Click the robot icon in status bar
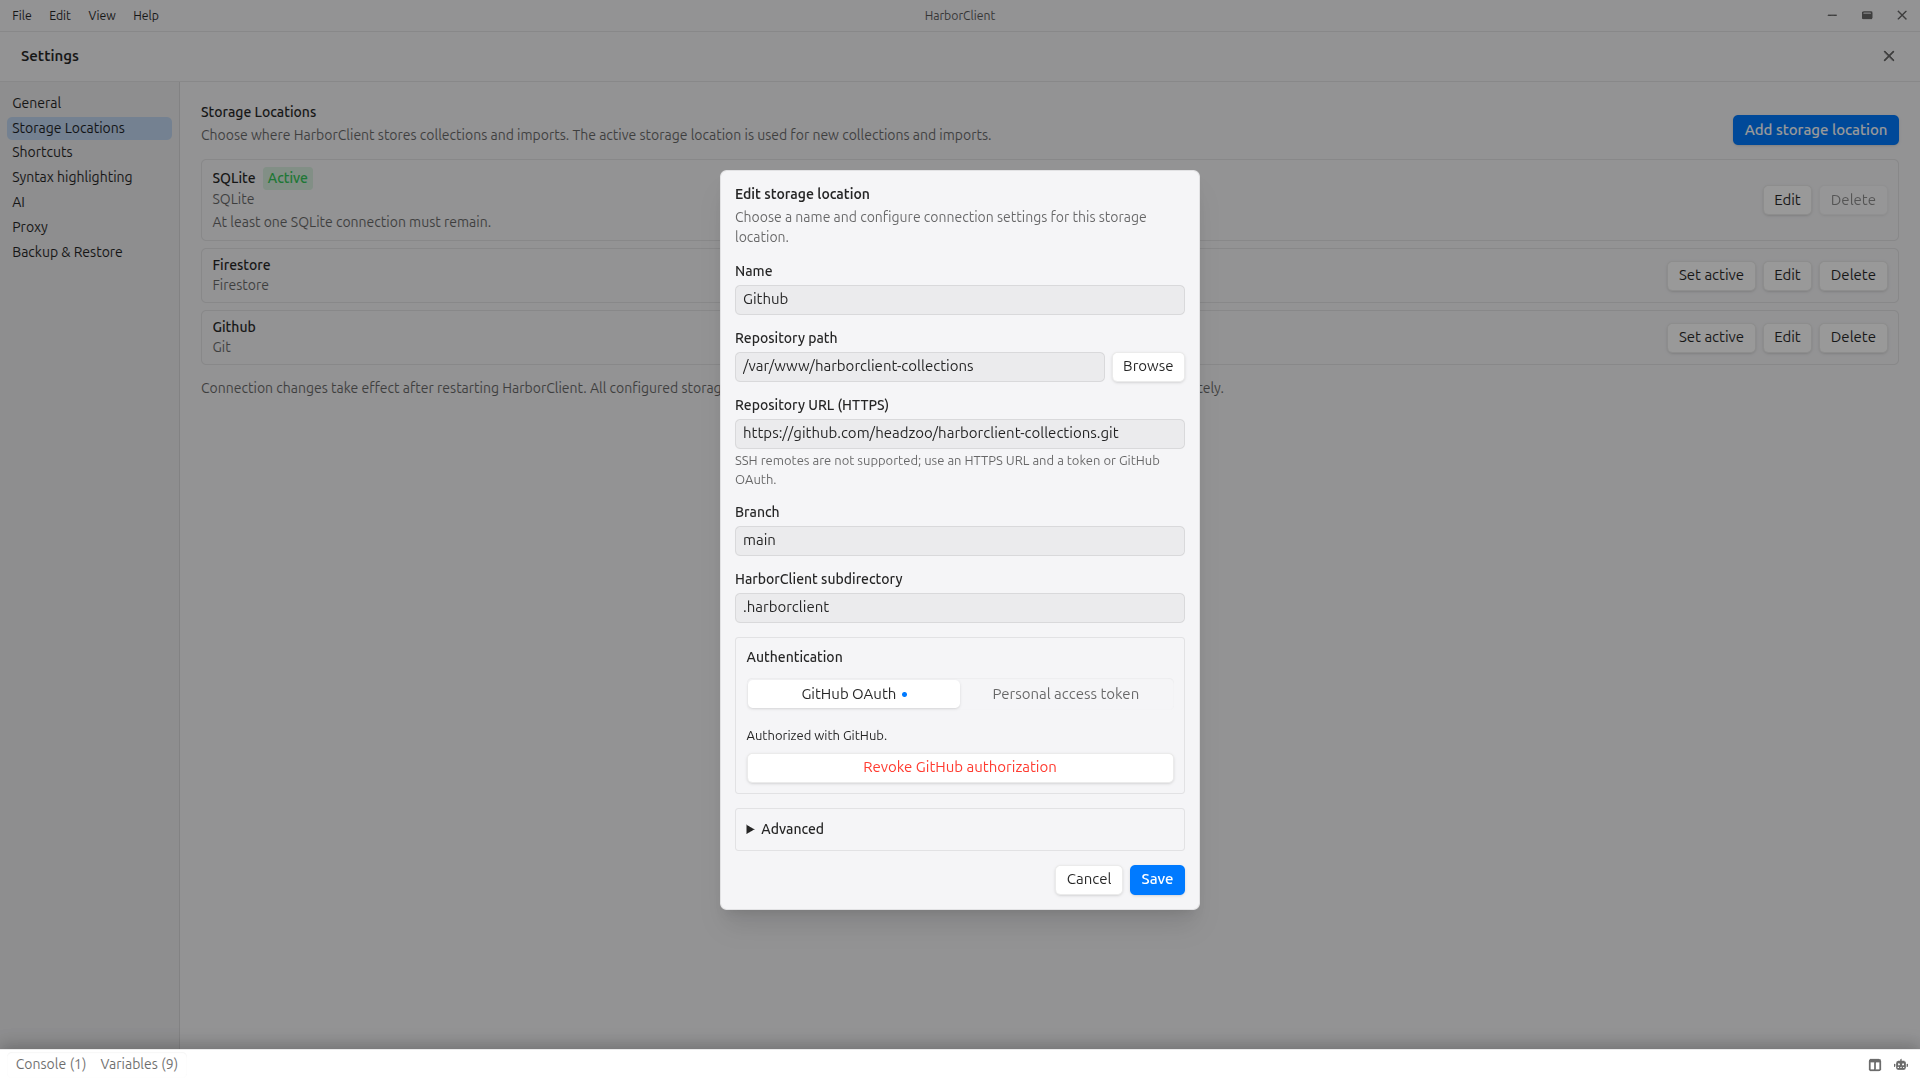 click(1901, 1065)
